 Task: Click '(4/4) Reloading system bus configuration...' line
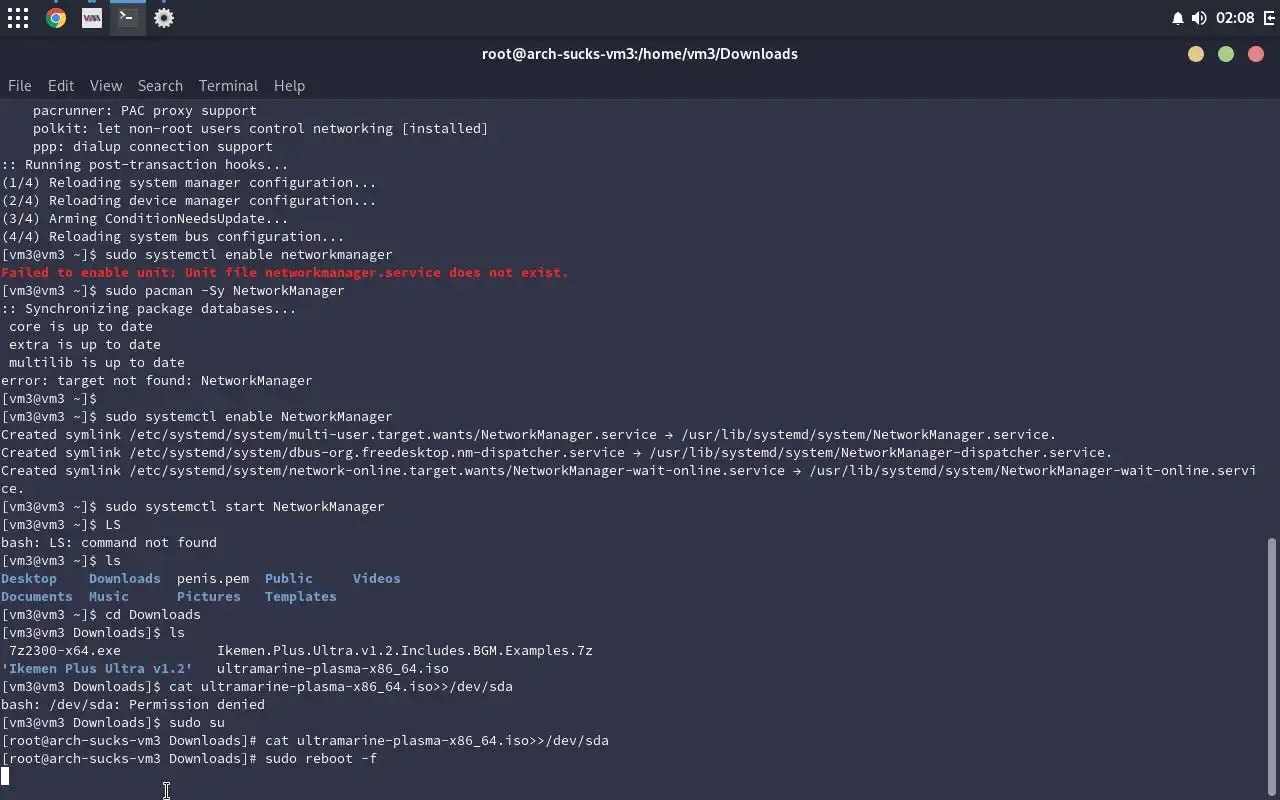[173, 236]
